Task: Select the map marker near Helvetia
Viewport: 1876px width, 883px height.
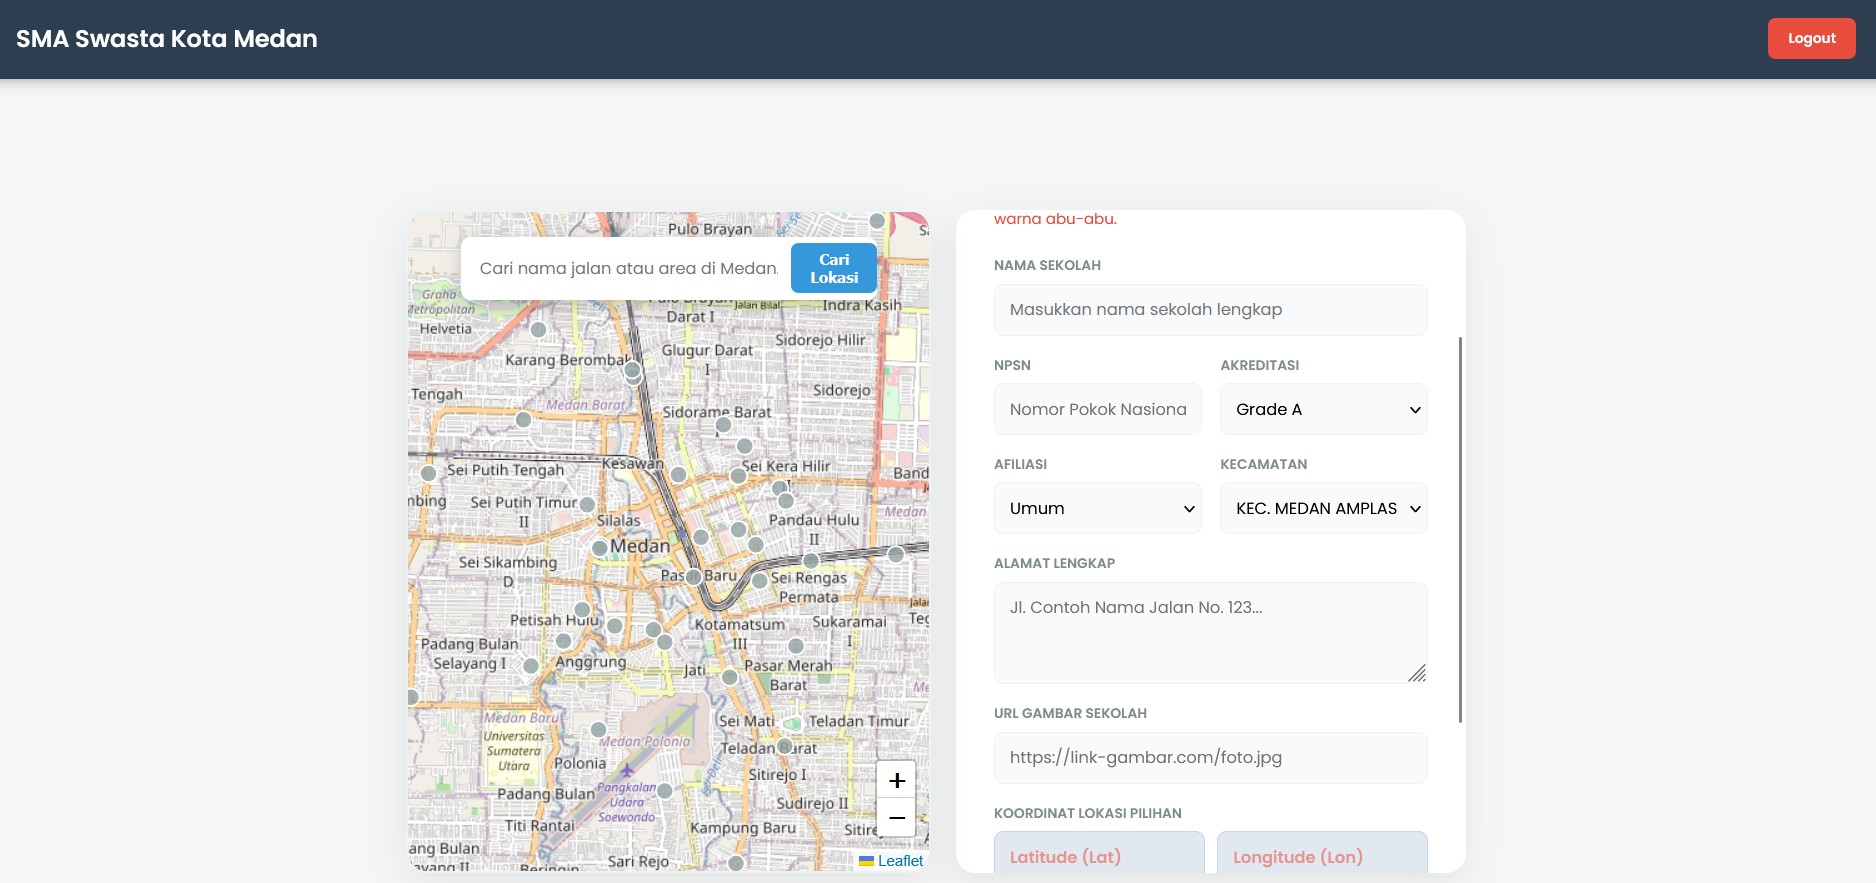Action: pos(538,329)
